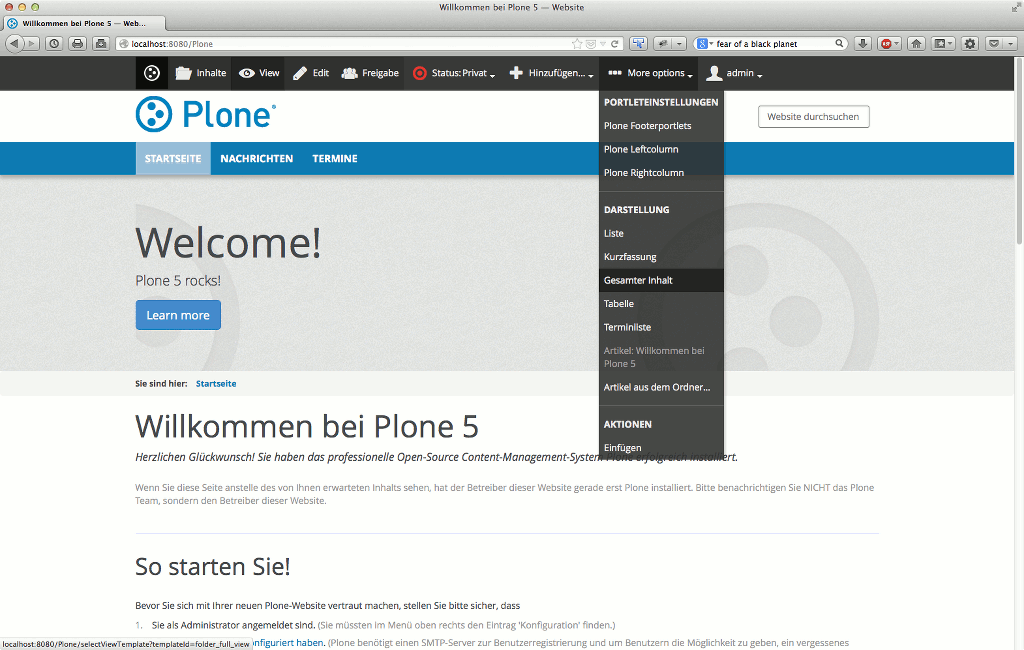Switch to View mode with eye icon
Screen dimensions: 1024x650
click(259, 73)
